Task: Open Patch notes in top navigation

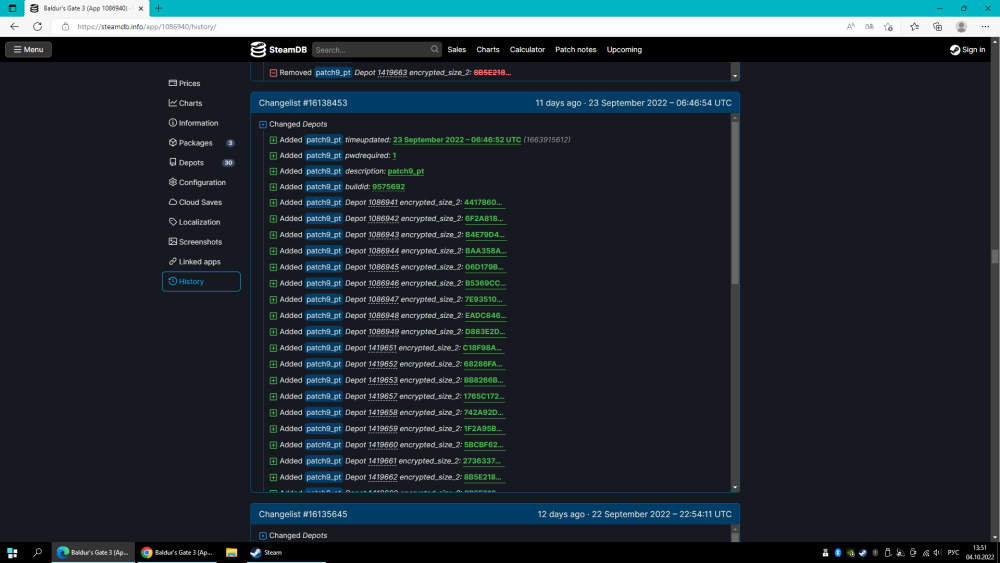Action: pos(575,50)
